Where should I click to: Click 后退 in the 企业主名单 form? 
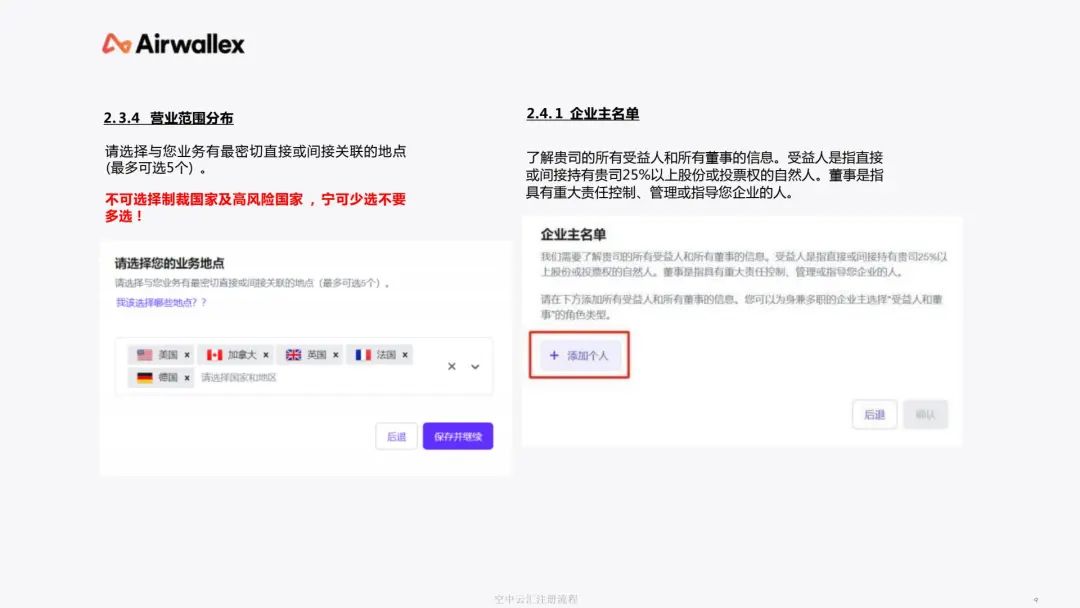(x=874, y=415)
